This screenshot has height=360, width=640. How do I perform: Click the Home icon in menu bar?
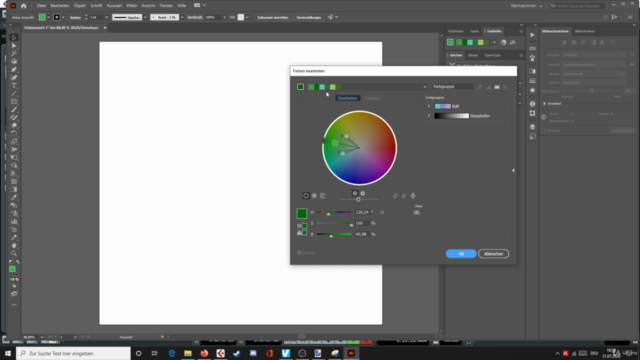pyautogui.click(x=24, y=6)
